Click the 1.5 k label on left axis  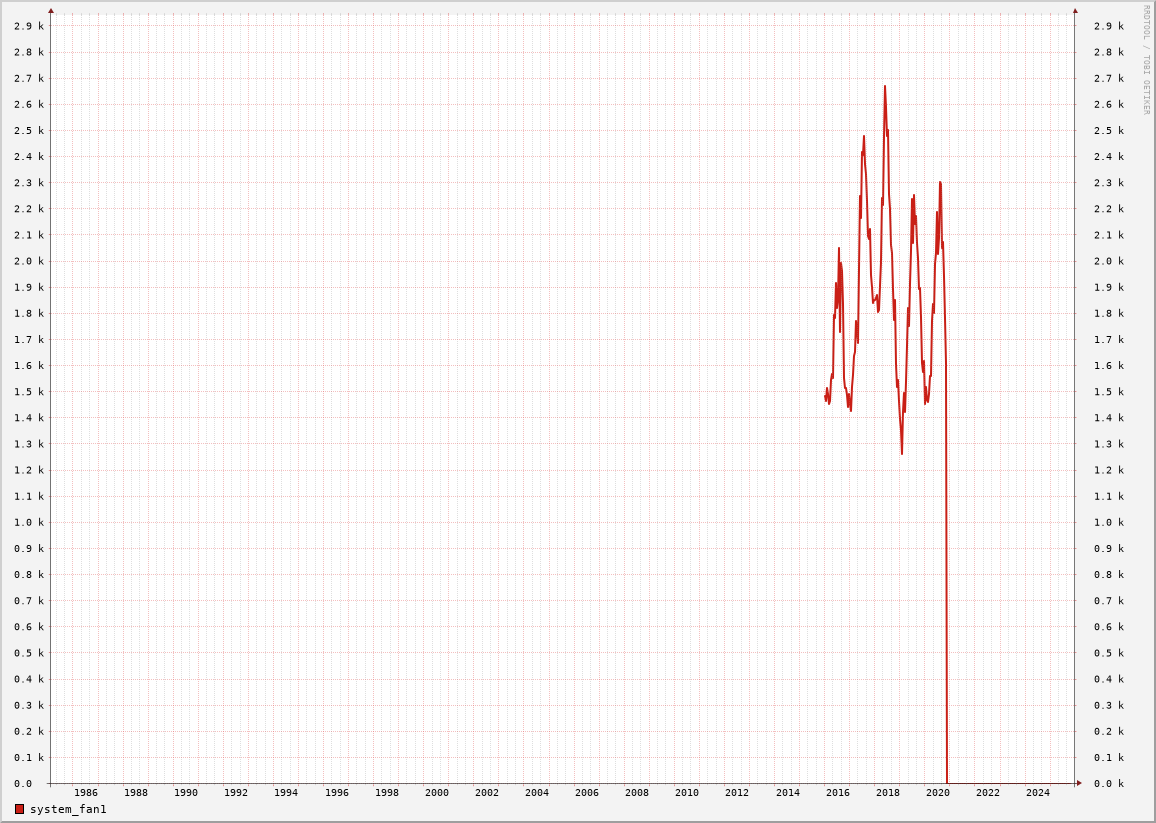point(28,392)
